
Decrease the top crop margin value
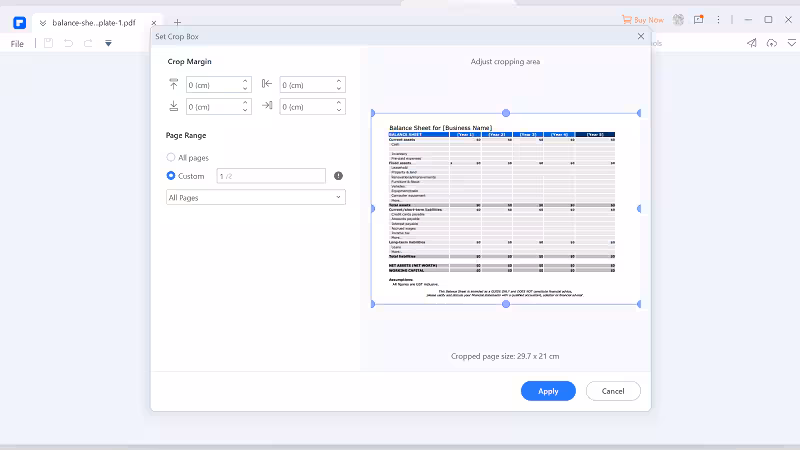point(245,89)
